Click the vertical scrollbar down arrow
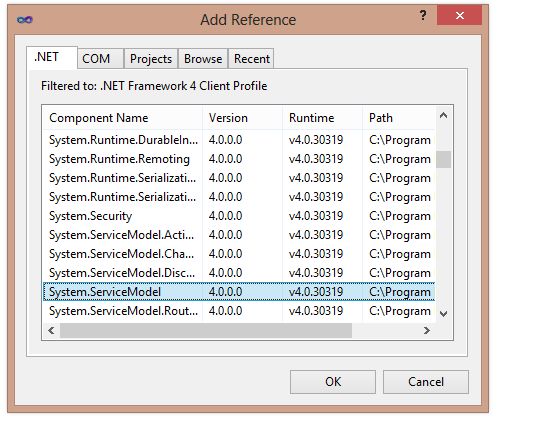The image size is (534, 433). click(443, 313)
